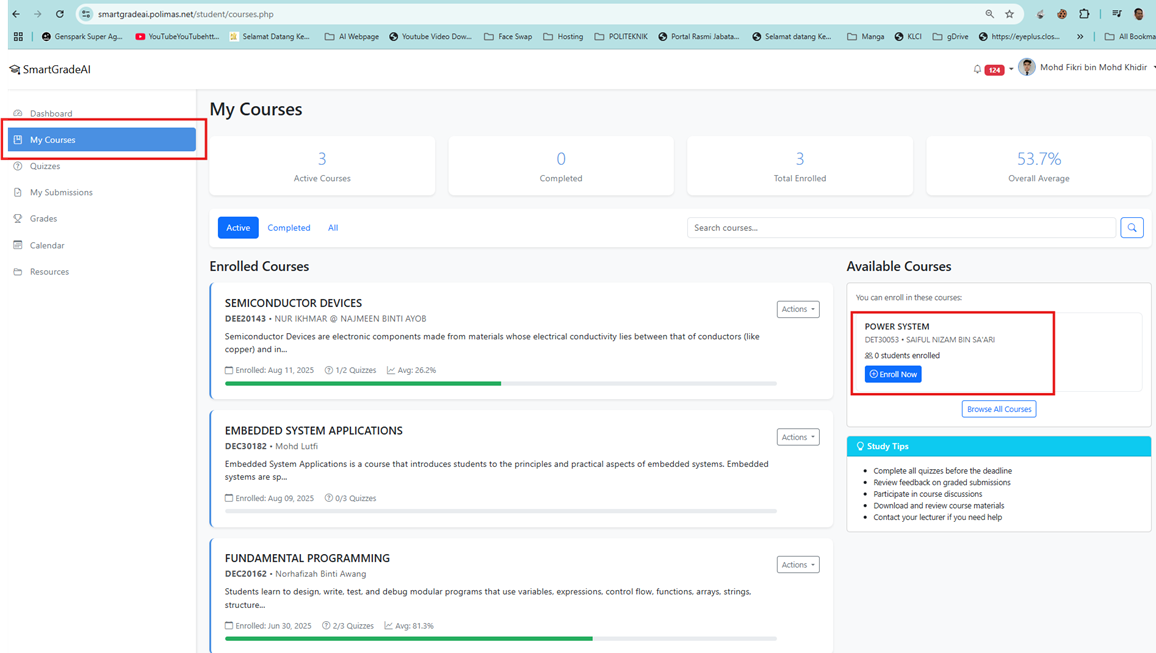Open the browser extensions puzzle icon
This screenshot has height=653, width=1156.
(1084, 15)
